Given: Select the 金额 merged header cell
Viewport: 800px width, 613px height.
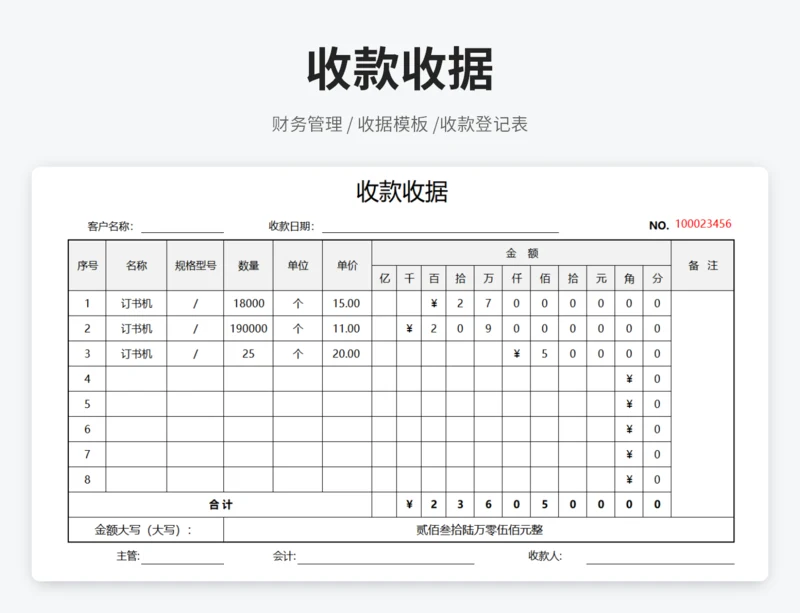Looking at the screenshot, I should pos(521,253).
